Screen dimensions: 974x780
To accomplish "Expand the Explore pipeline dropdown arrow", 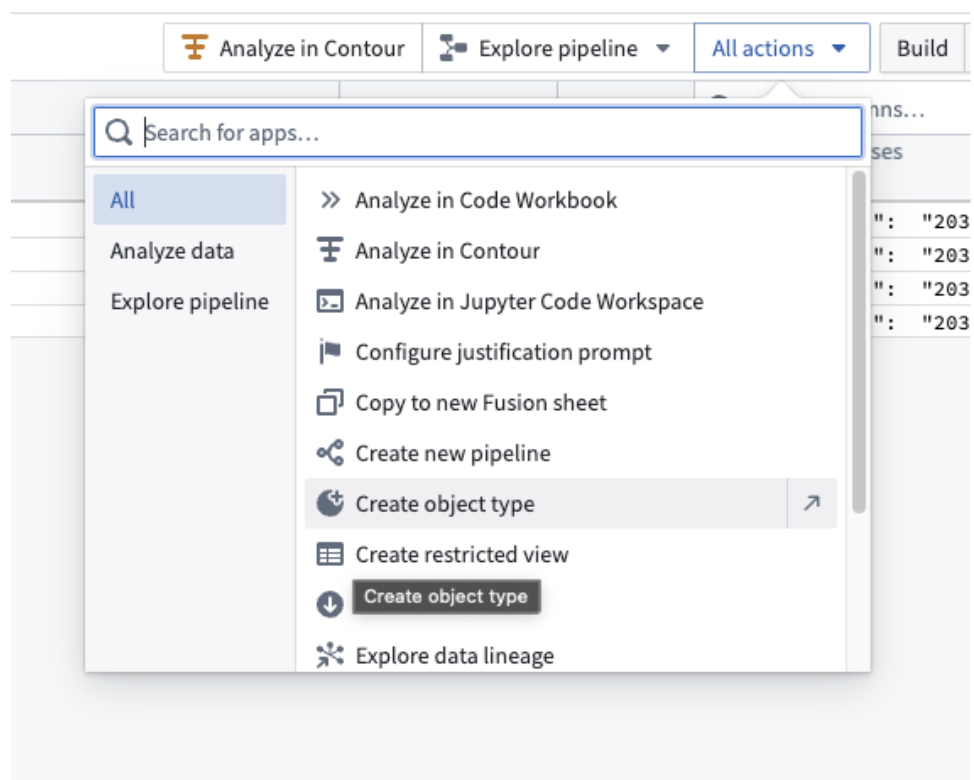I will [x=663, y=48].
